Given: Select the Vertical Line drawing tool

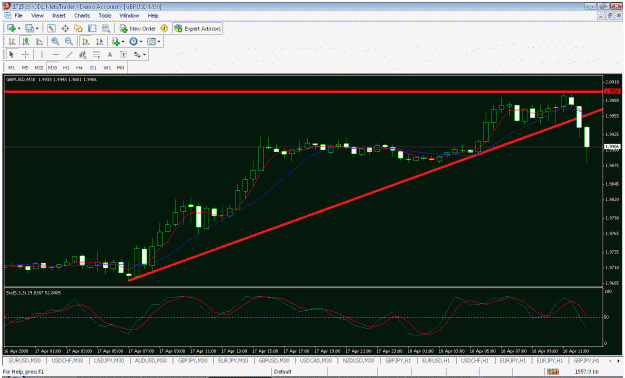Looking at the screenshot, I should 41,55.
